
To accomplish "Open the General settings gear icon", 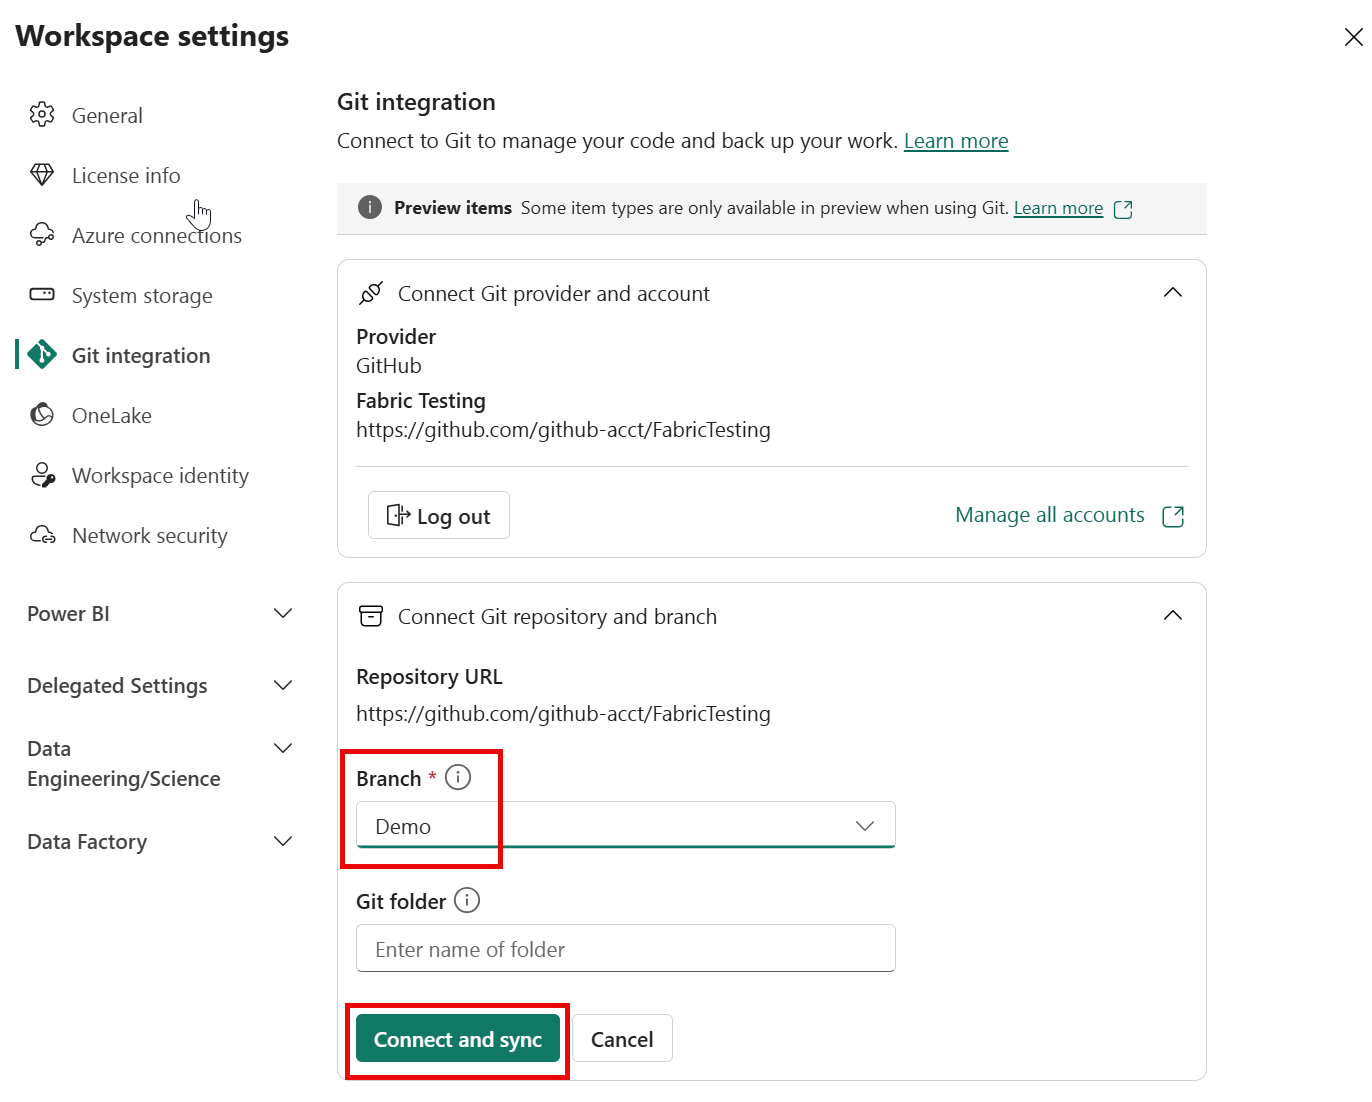I will [x=43, y=114].
